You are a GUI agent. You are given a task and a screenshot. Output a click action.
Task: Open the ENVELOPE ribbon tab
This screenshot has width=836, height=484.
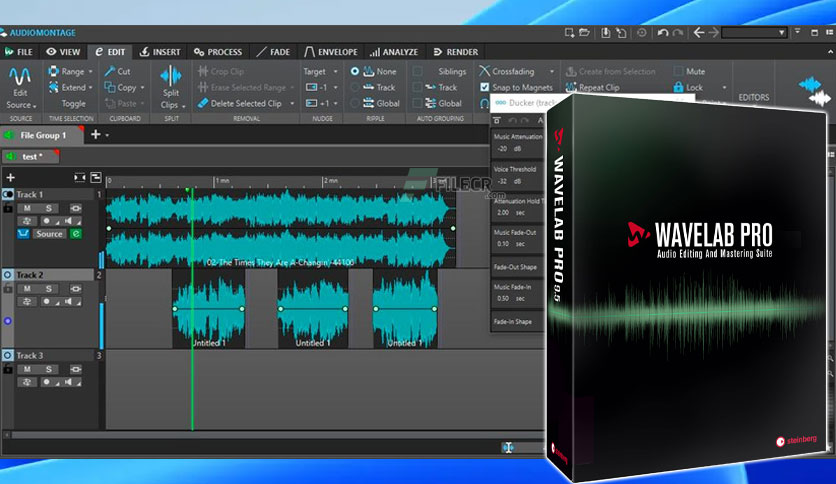coord(331,52)
